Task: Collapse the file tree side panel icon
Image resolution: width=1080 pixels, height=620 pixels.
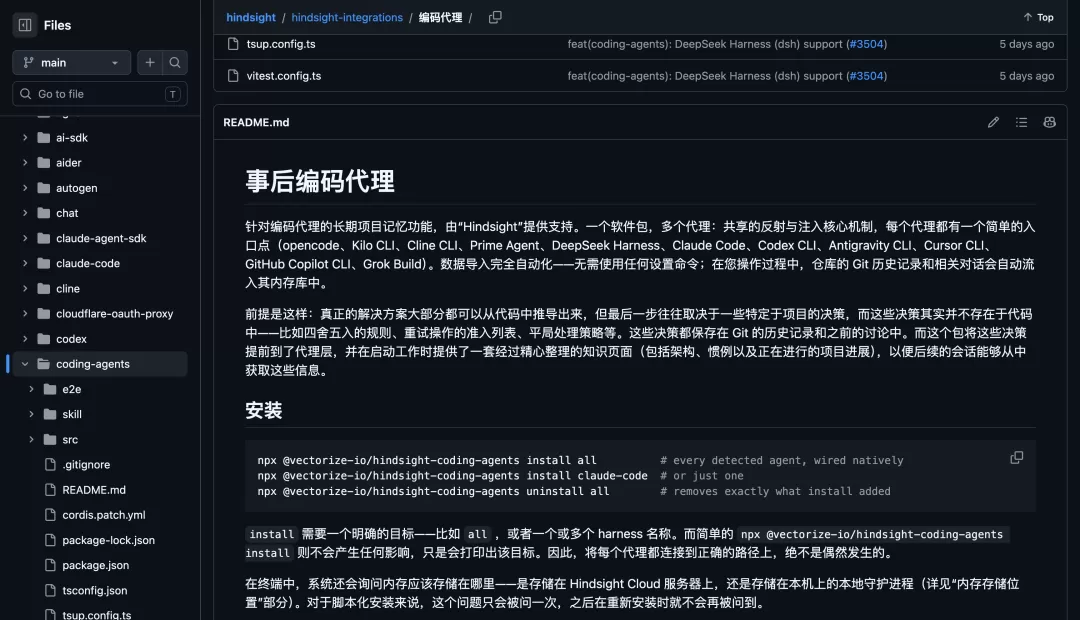Action: [x=25, y=25]
